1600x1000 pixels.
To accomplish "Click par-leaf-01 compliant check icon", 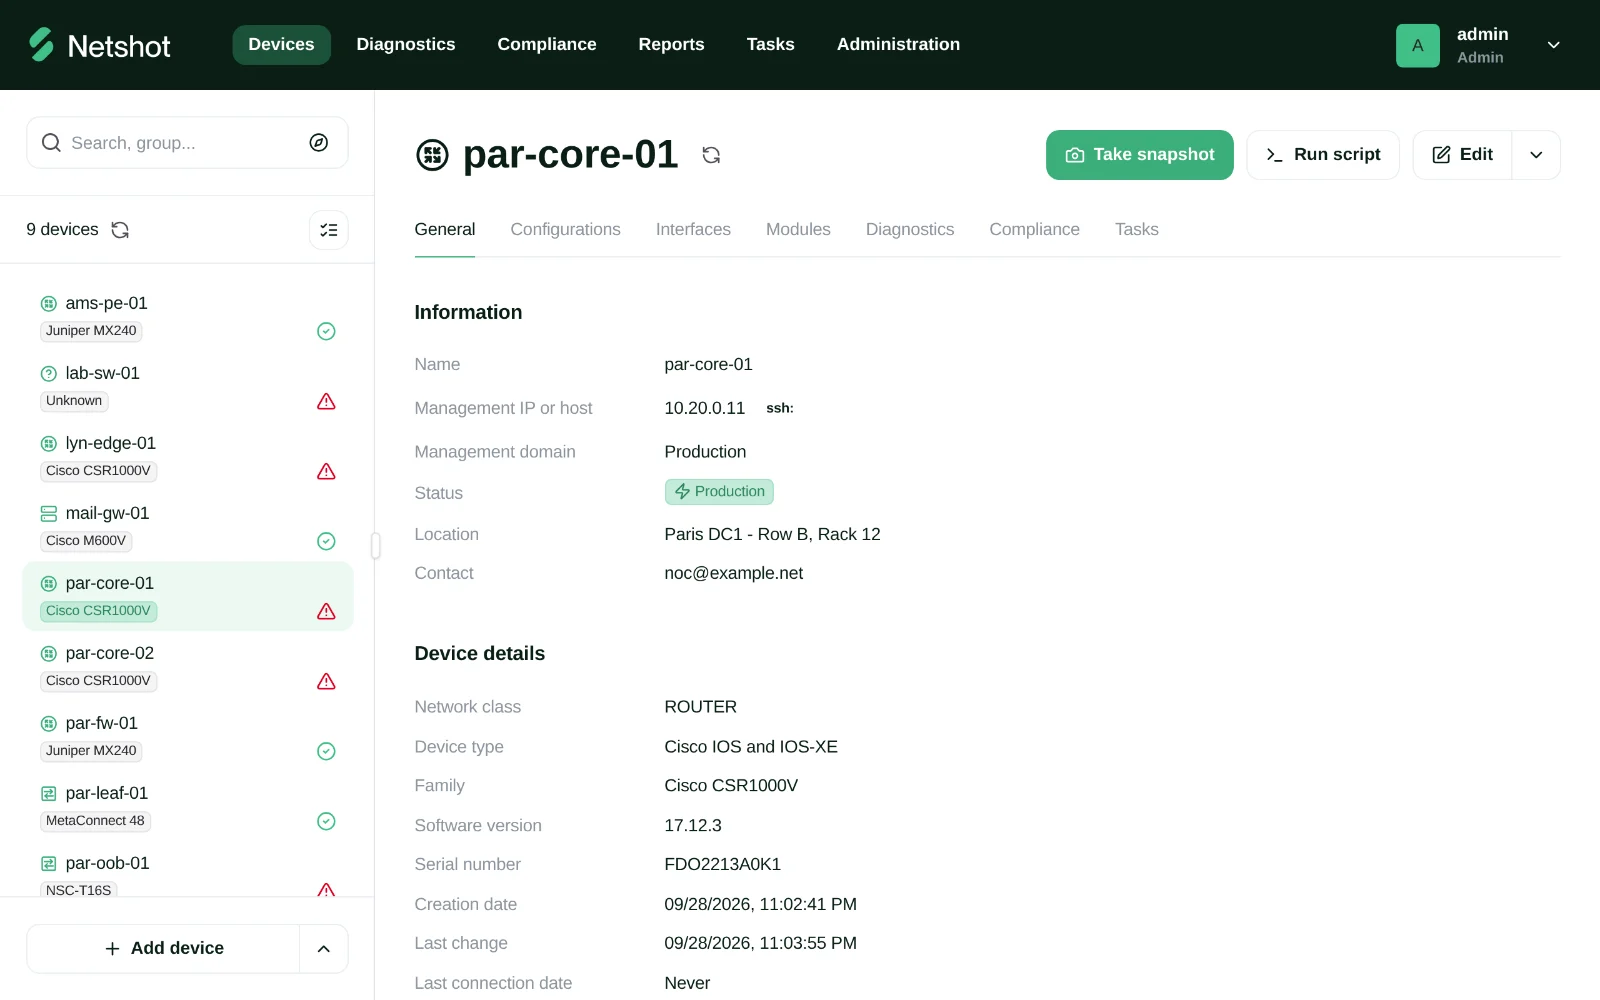I will tap(326, 821).
